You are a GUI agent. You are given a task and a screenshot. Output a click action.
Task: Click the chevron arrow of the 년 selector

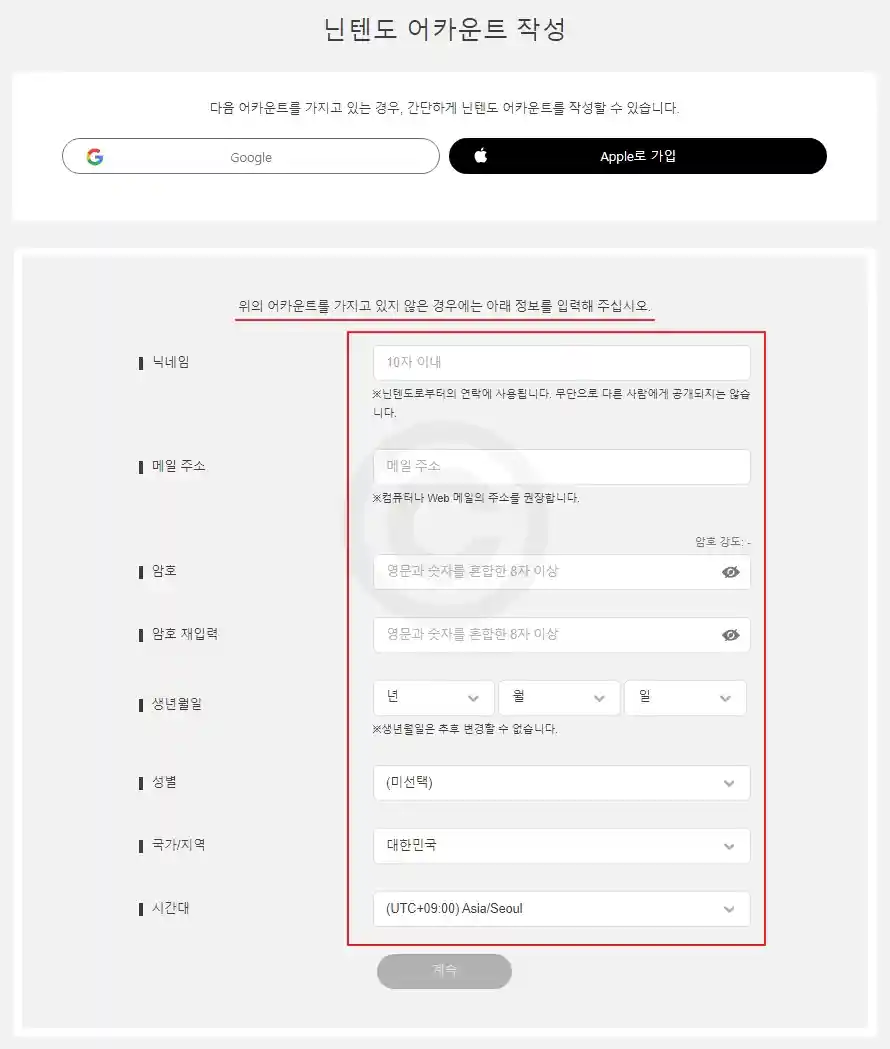pyautogui.click(x=473, y=698)
